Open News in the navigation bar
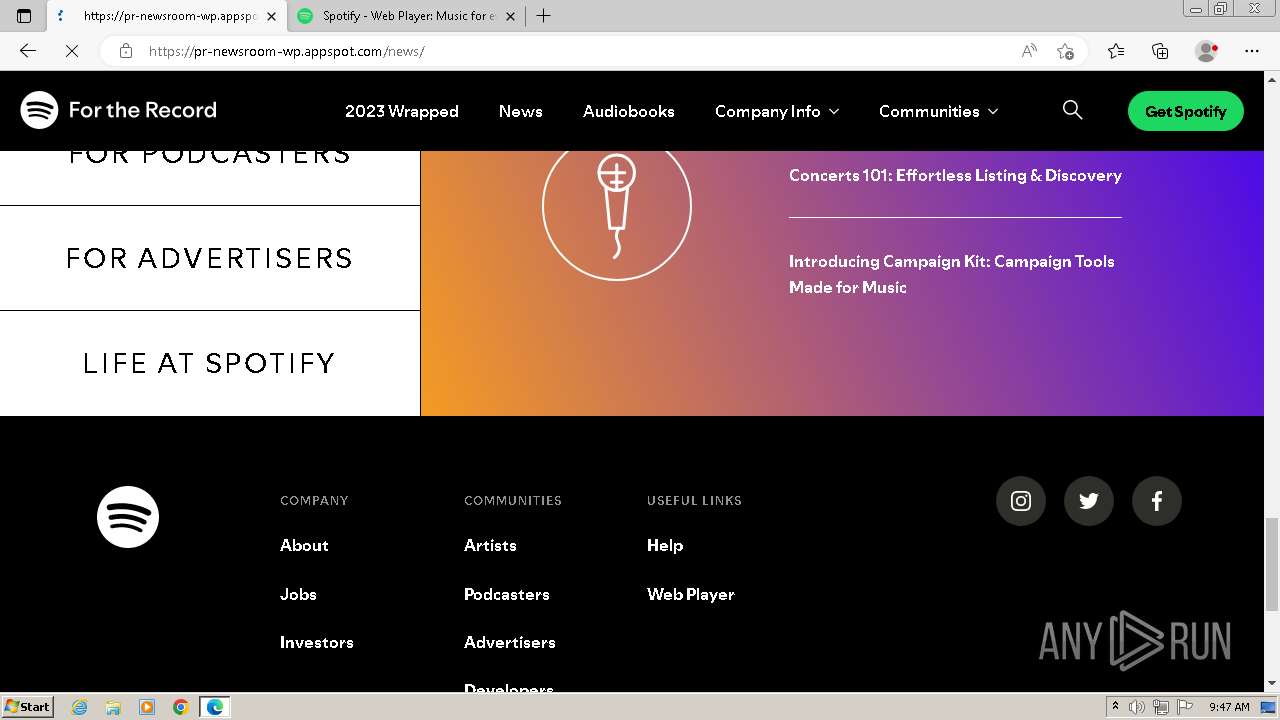 tap(521, 111)
